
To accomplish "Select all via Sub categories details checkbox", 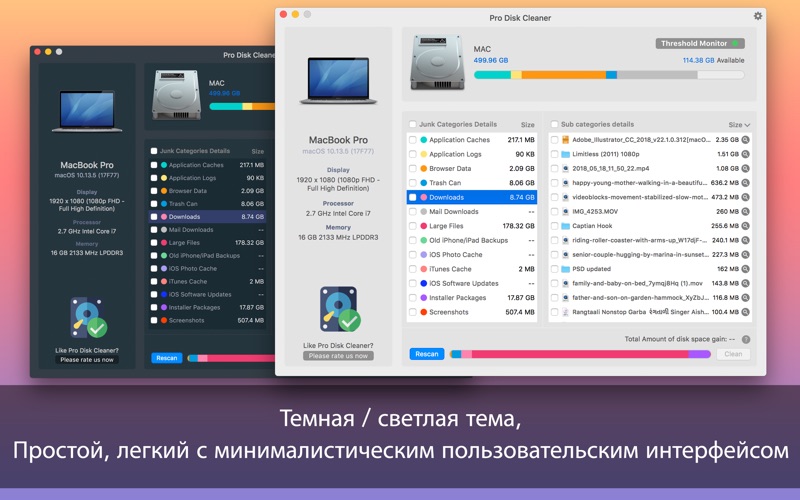I will [x=555, y=124].
